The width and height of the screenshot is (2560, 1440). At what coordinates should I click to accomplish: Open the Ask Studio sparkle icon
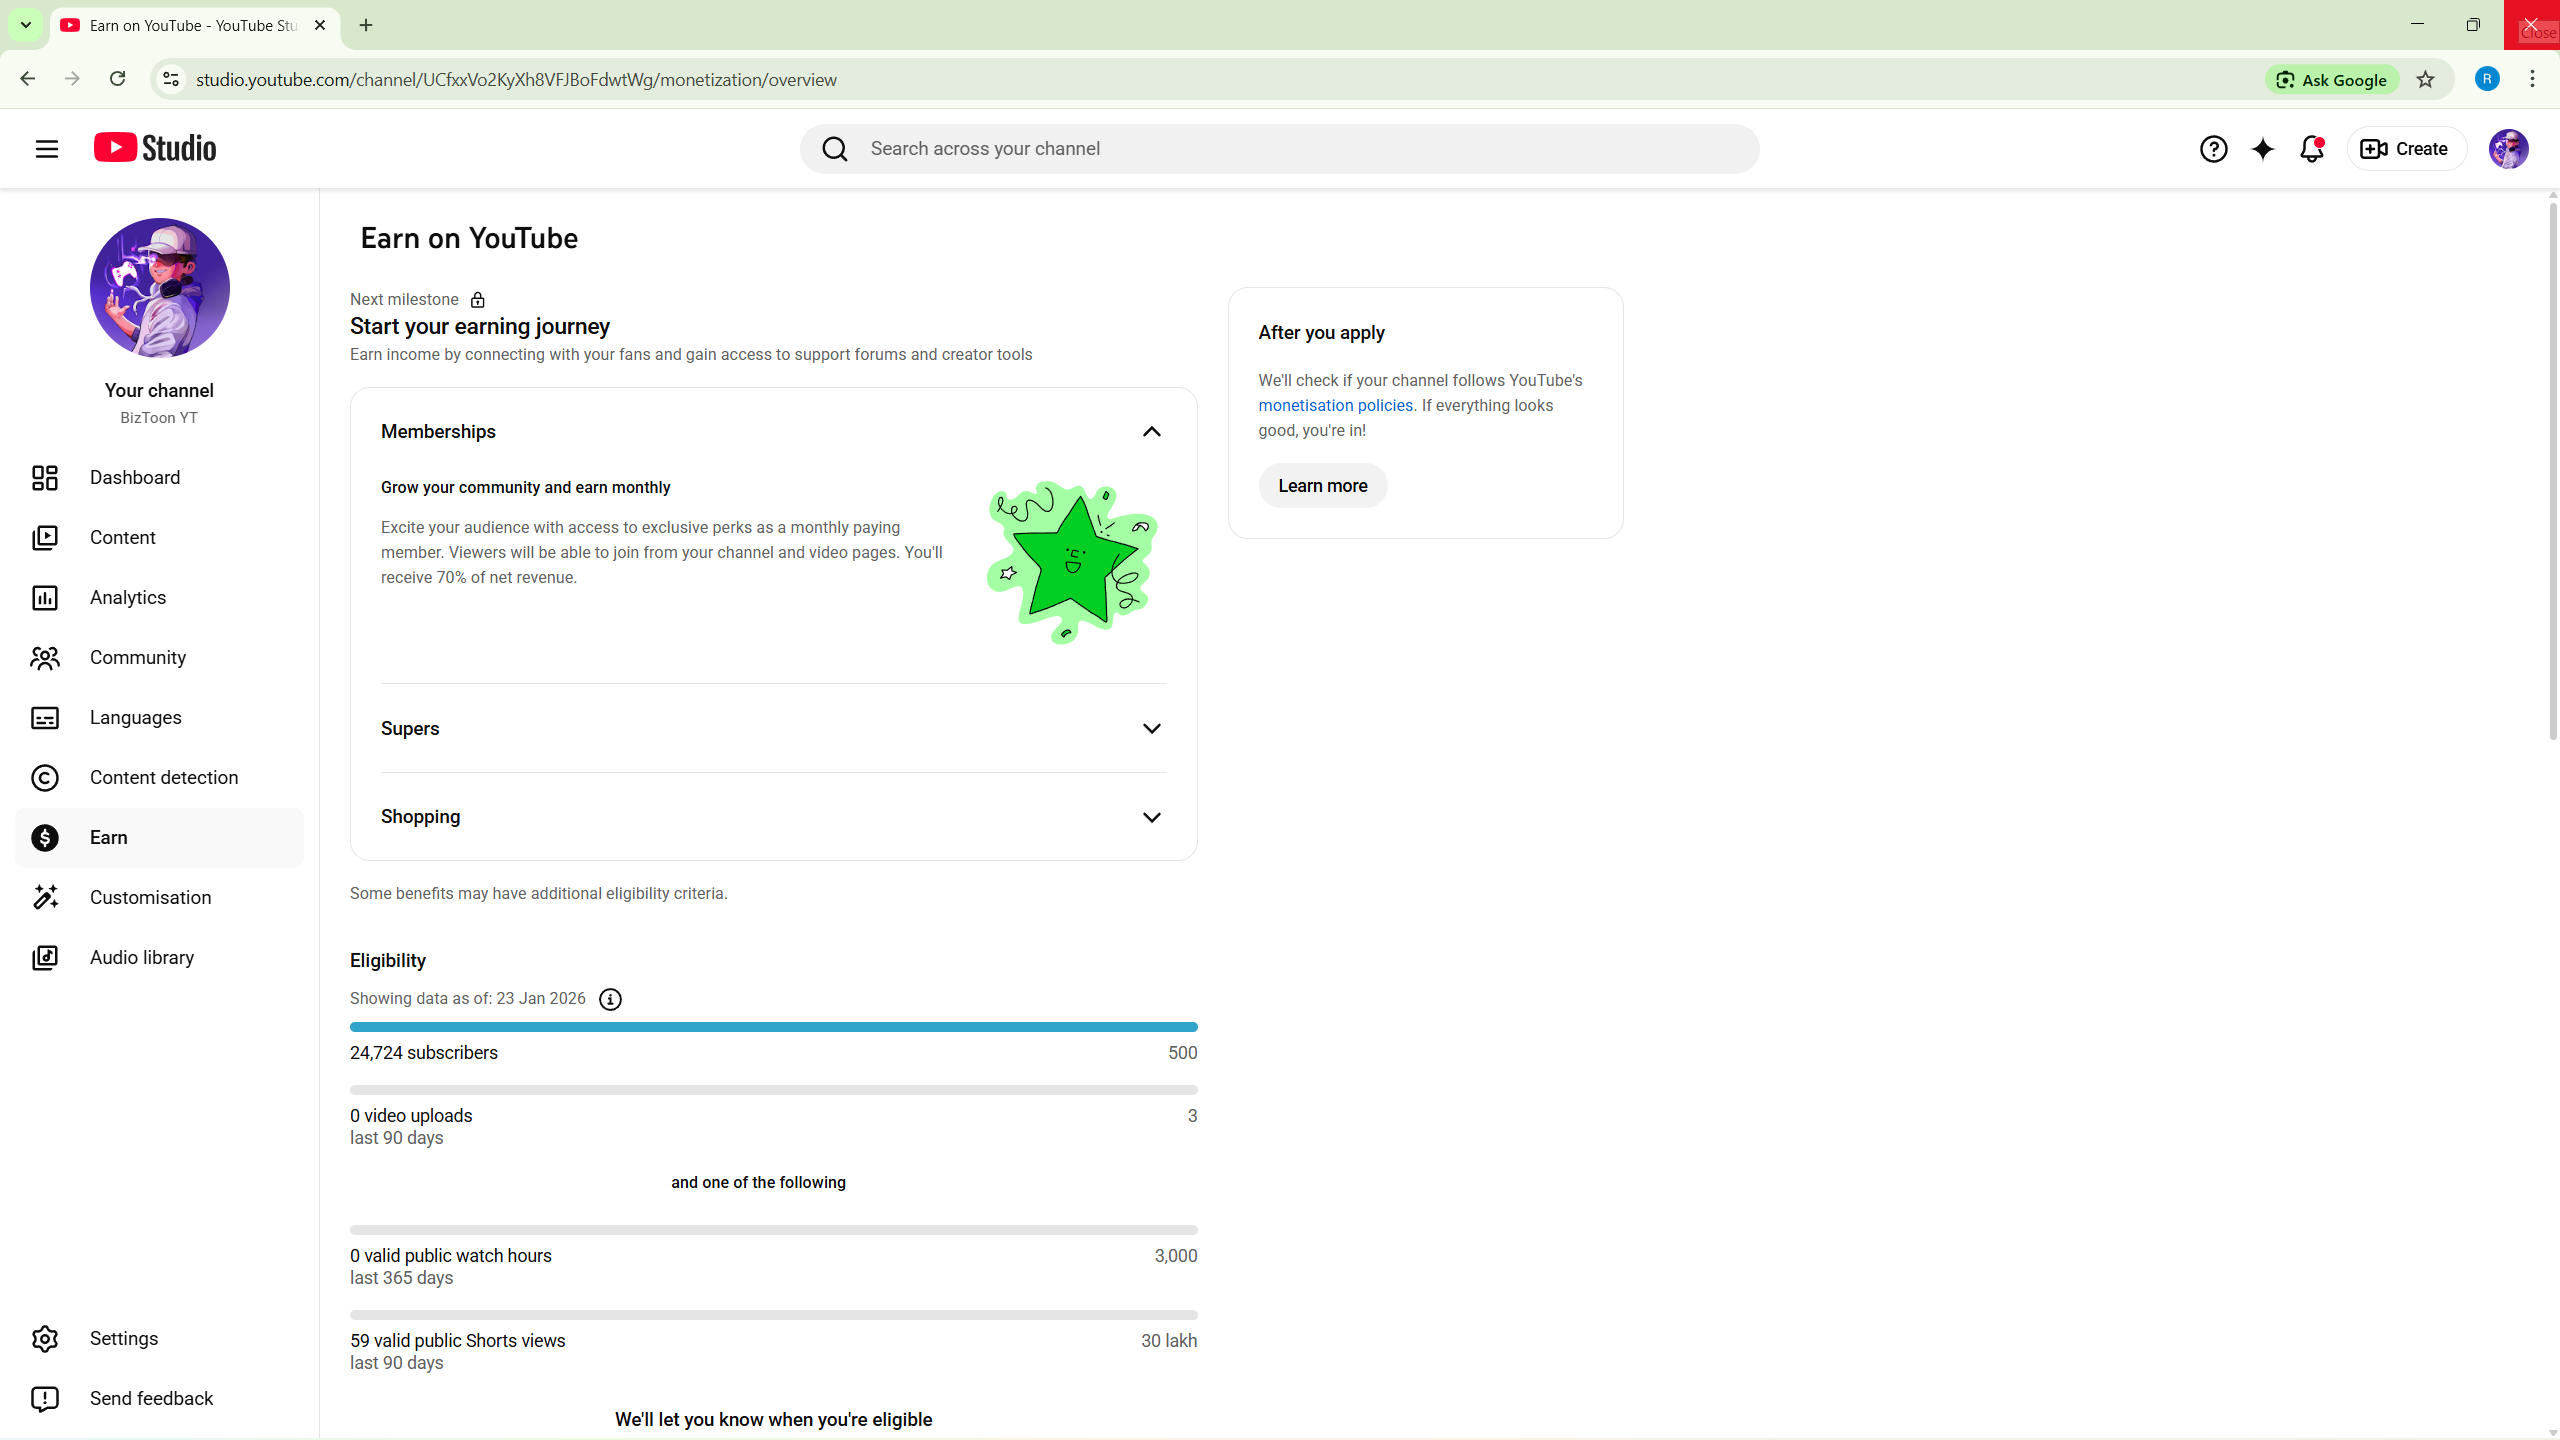click(x=2262, y=149)
